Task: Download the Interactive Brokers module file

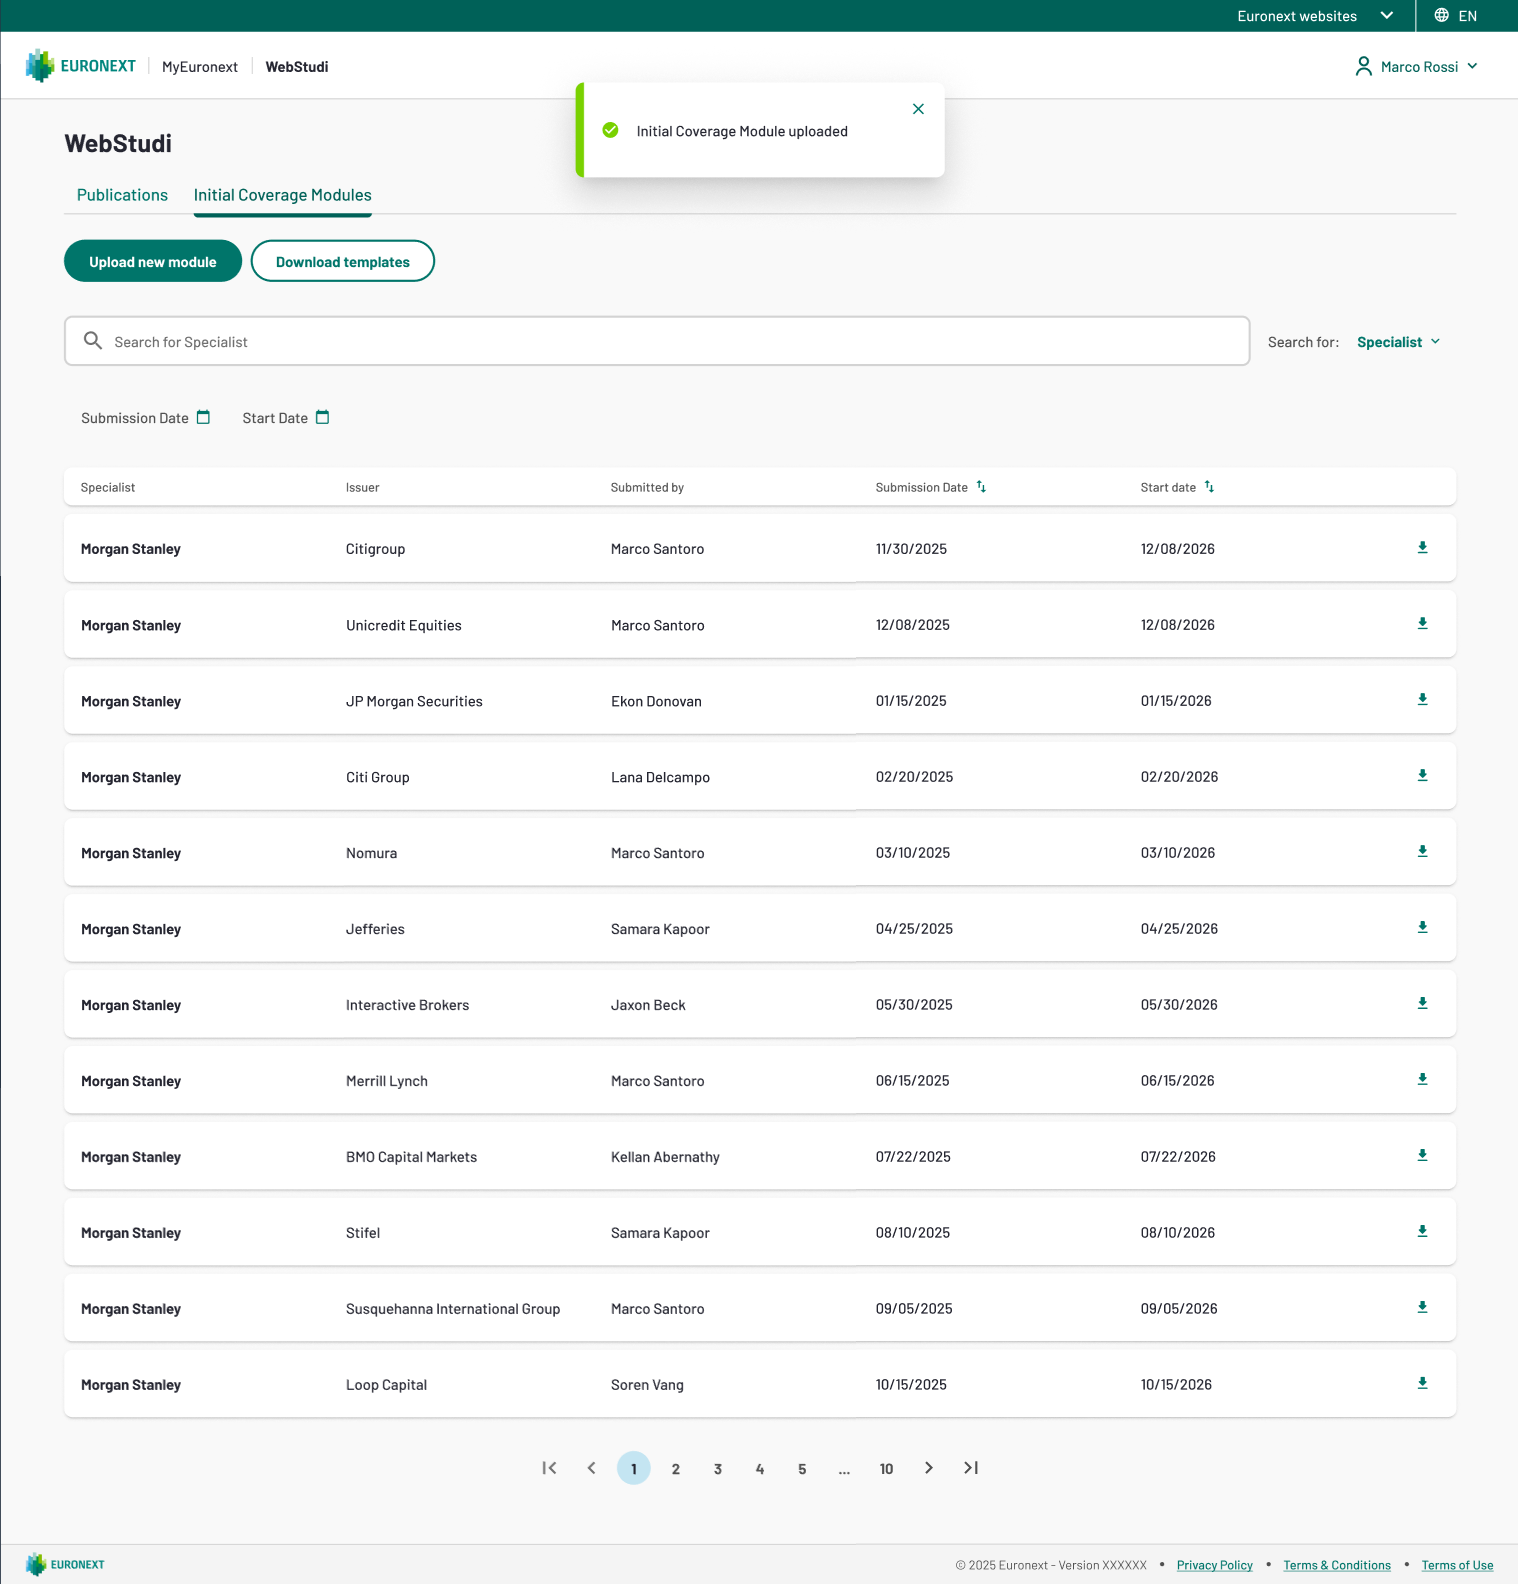Action: point(1422,1004)
